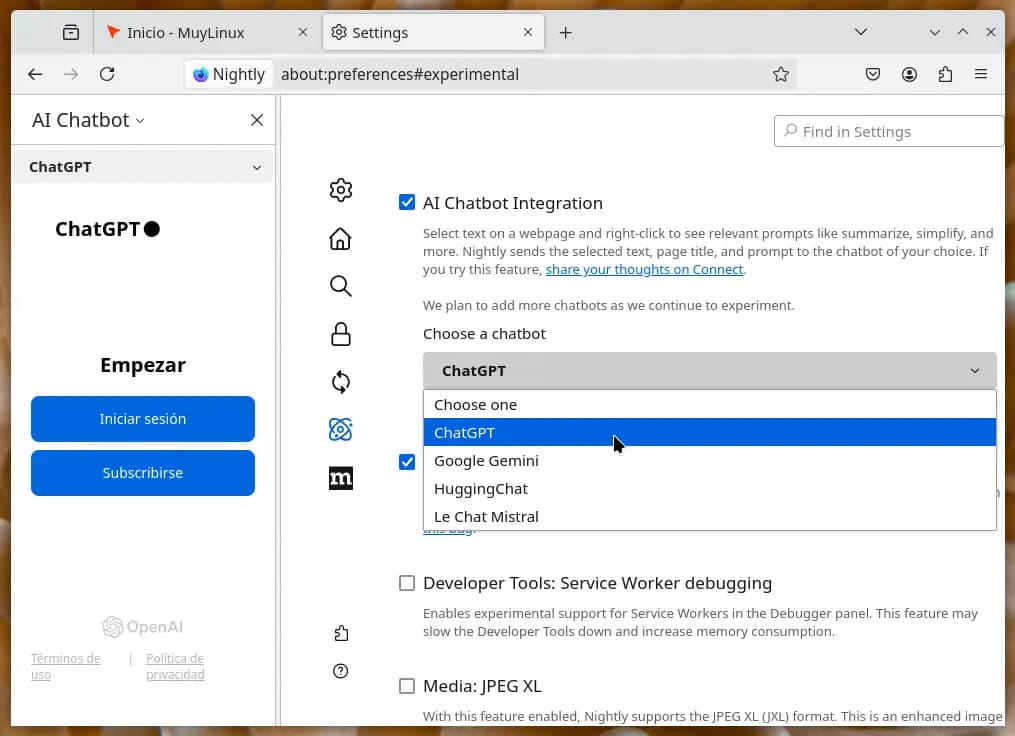
Task: Open the Search settings magnifier icon
Action: 340,287
